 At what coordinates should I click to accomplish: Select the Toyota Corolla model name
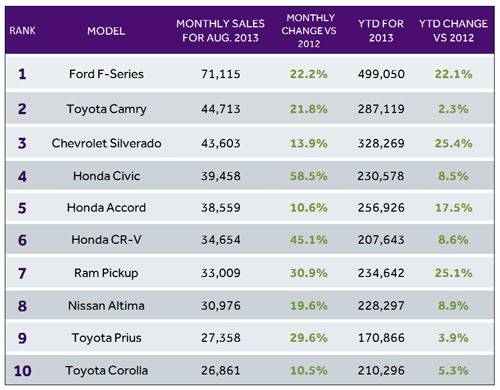coord(106,370)
